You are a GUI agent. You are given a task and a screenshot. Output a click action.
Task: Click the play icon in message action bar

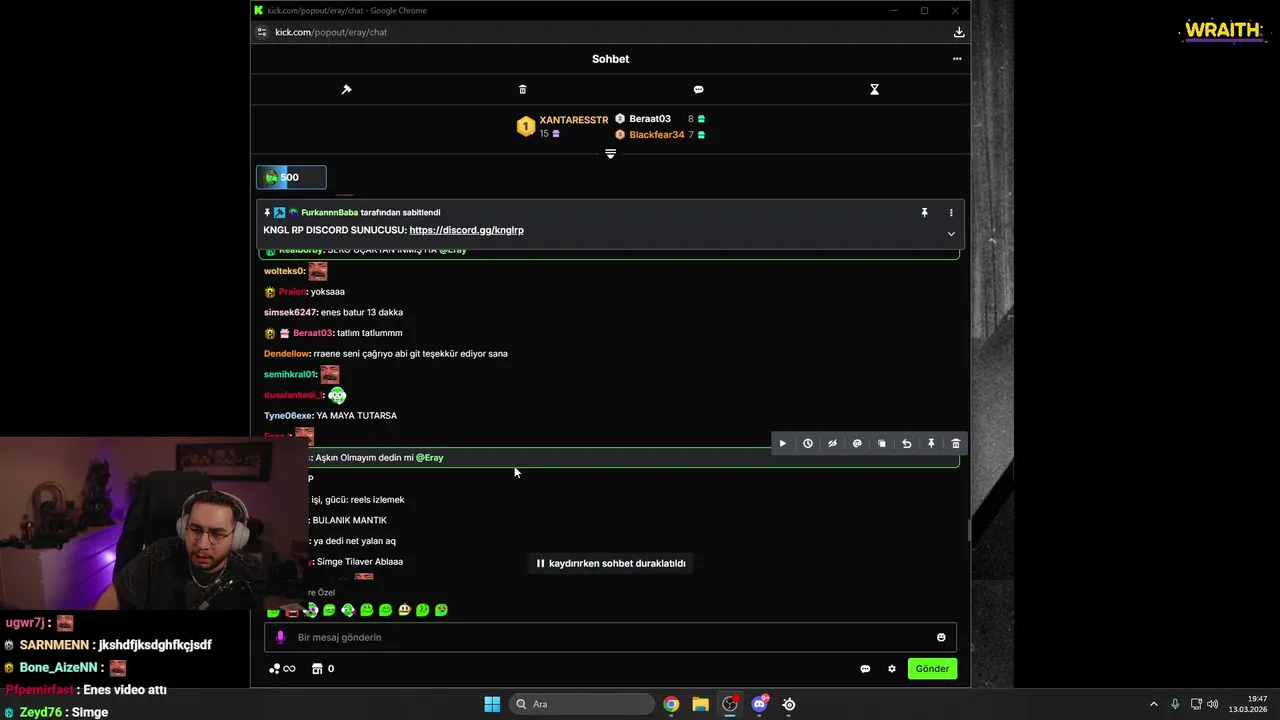783,444
